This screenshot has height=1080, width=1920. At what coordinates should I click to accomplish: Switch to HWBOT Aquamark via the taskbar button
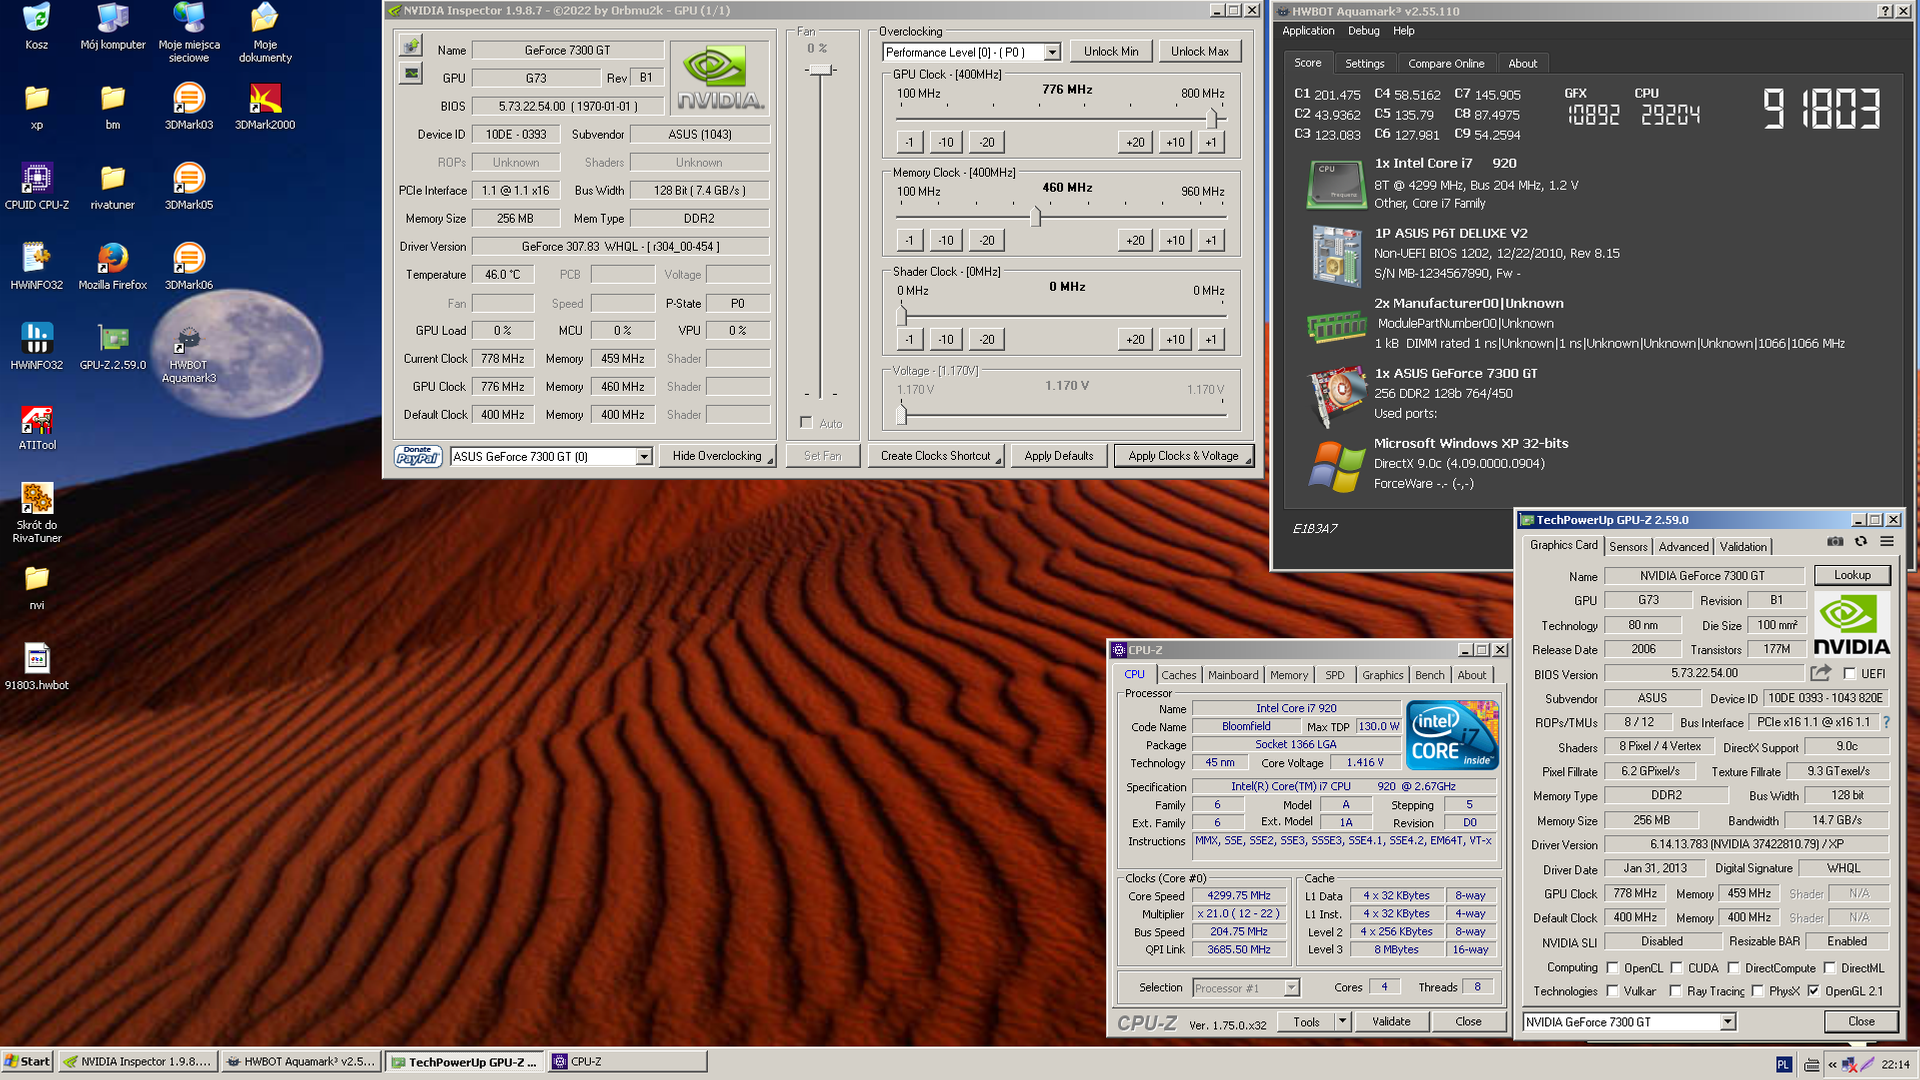(x=300, y=1061)
